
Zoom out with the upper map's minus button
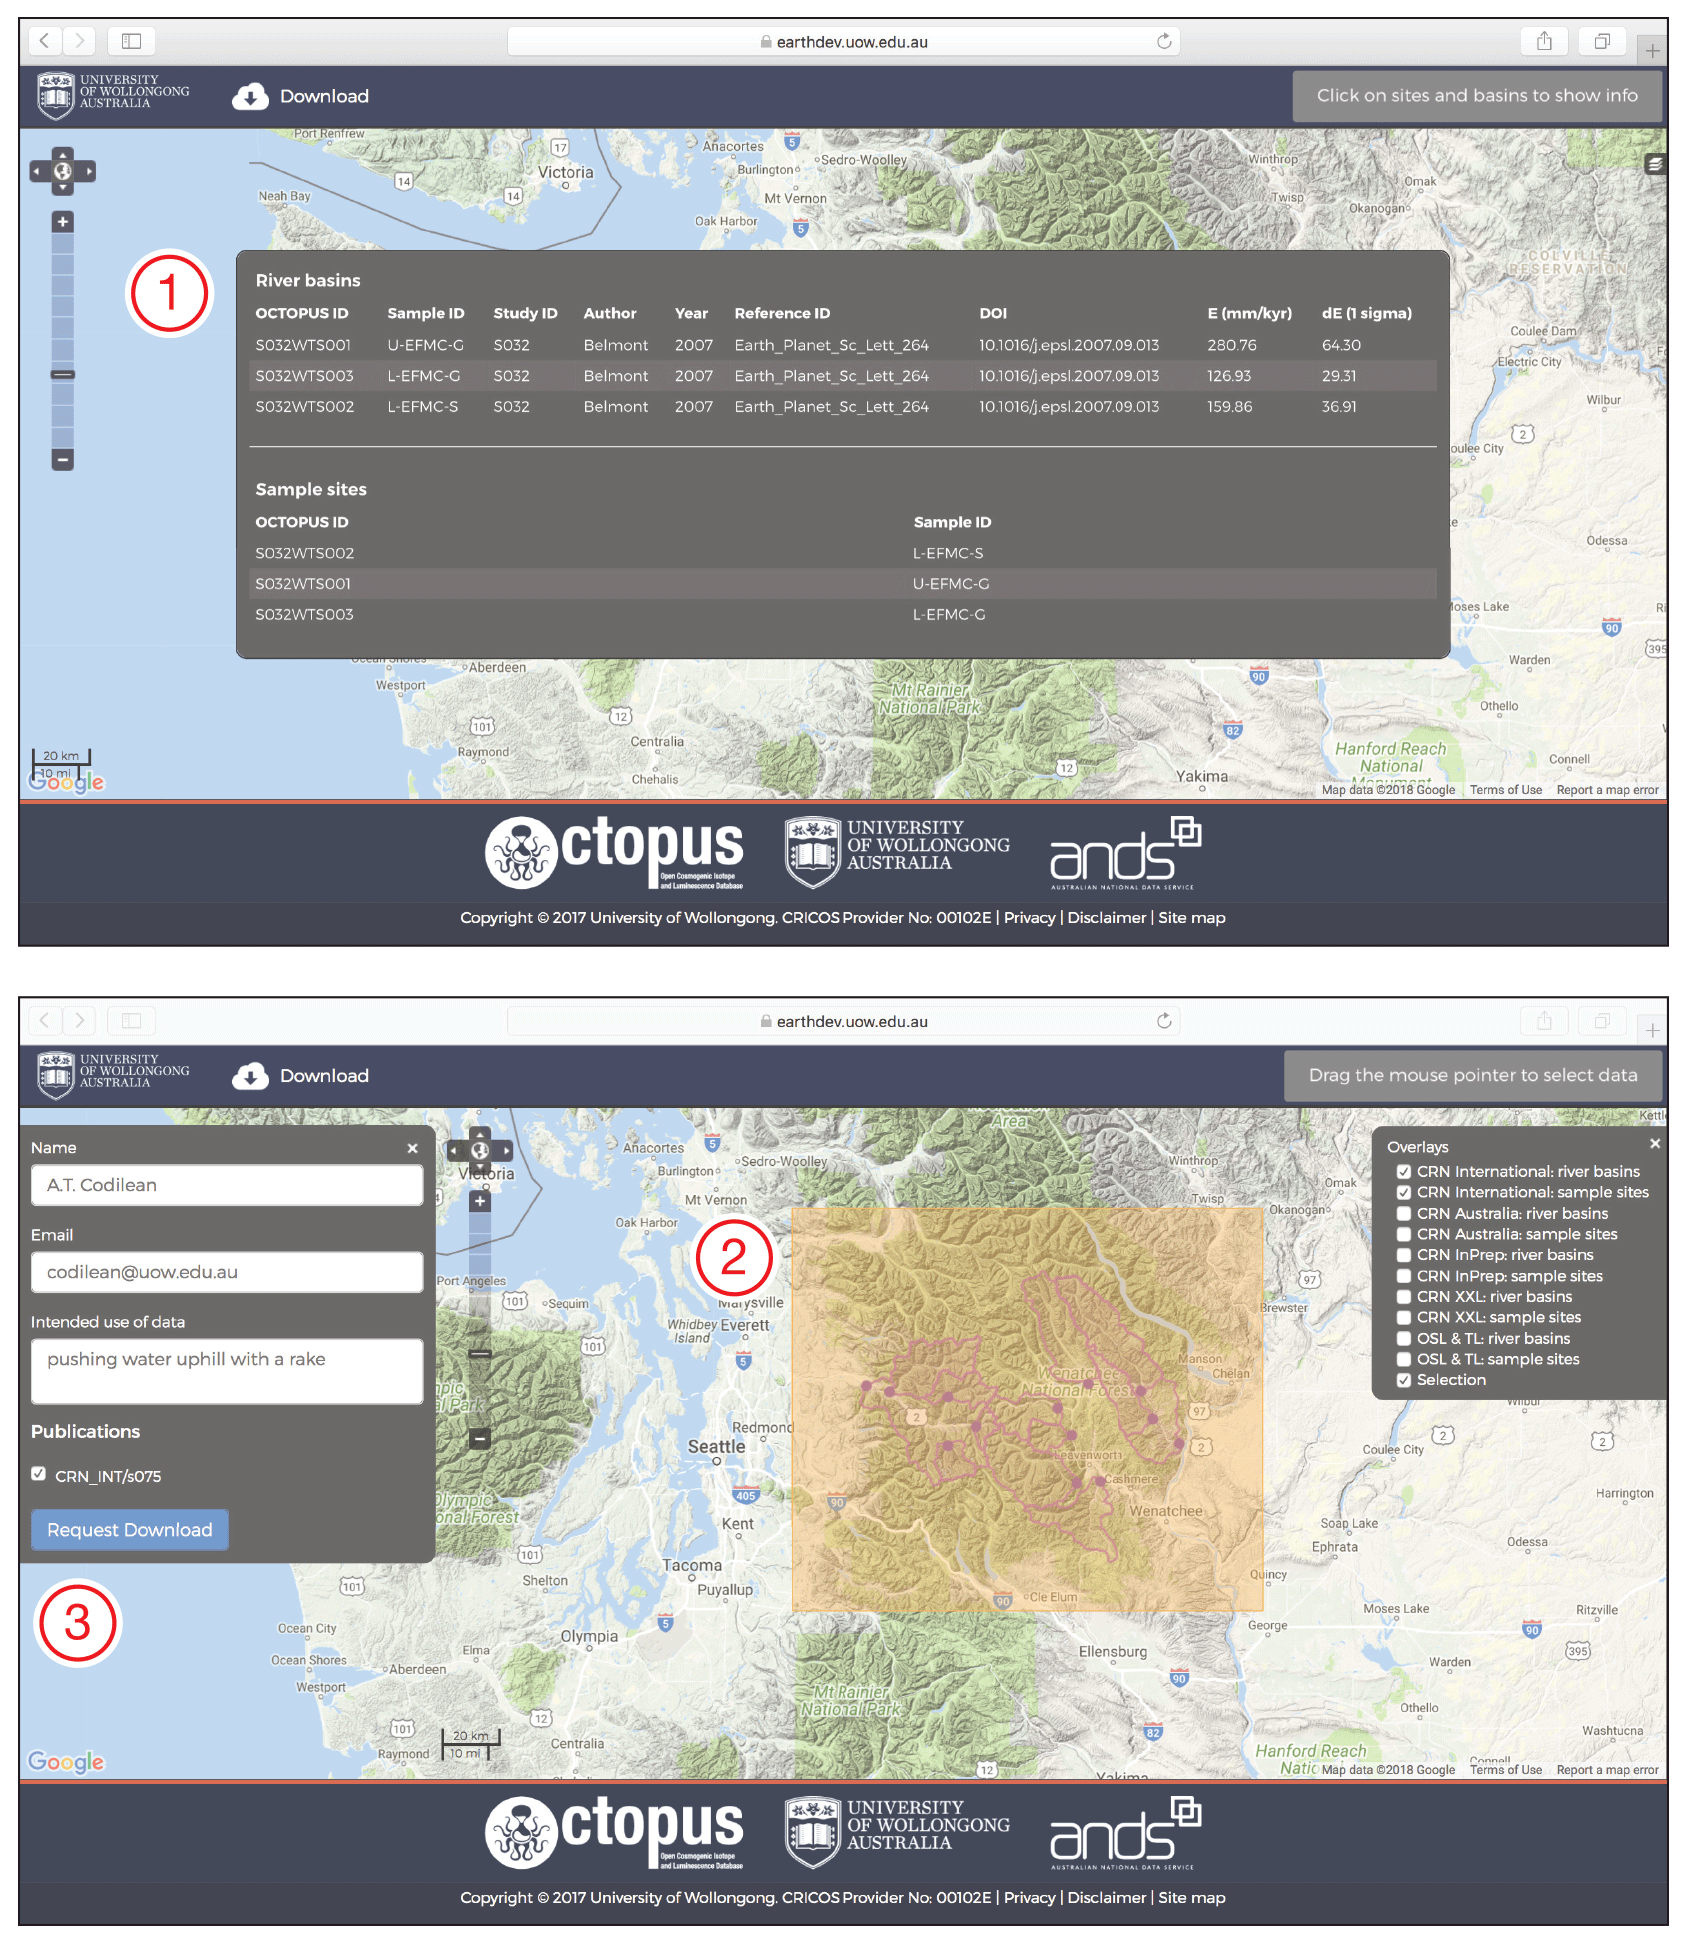coord(63,460)
